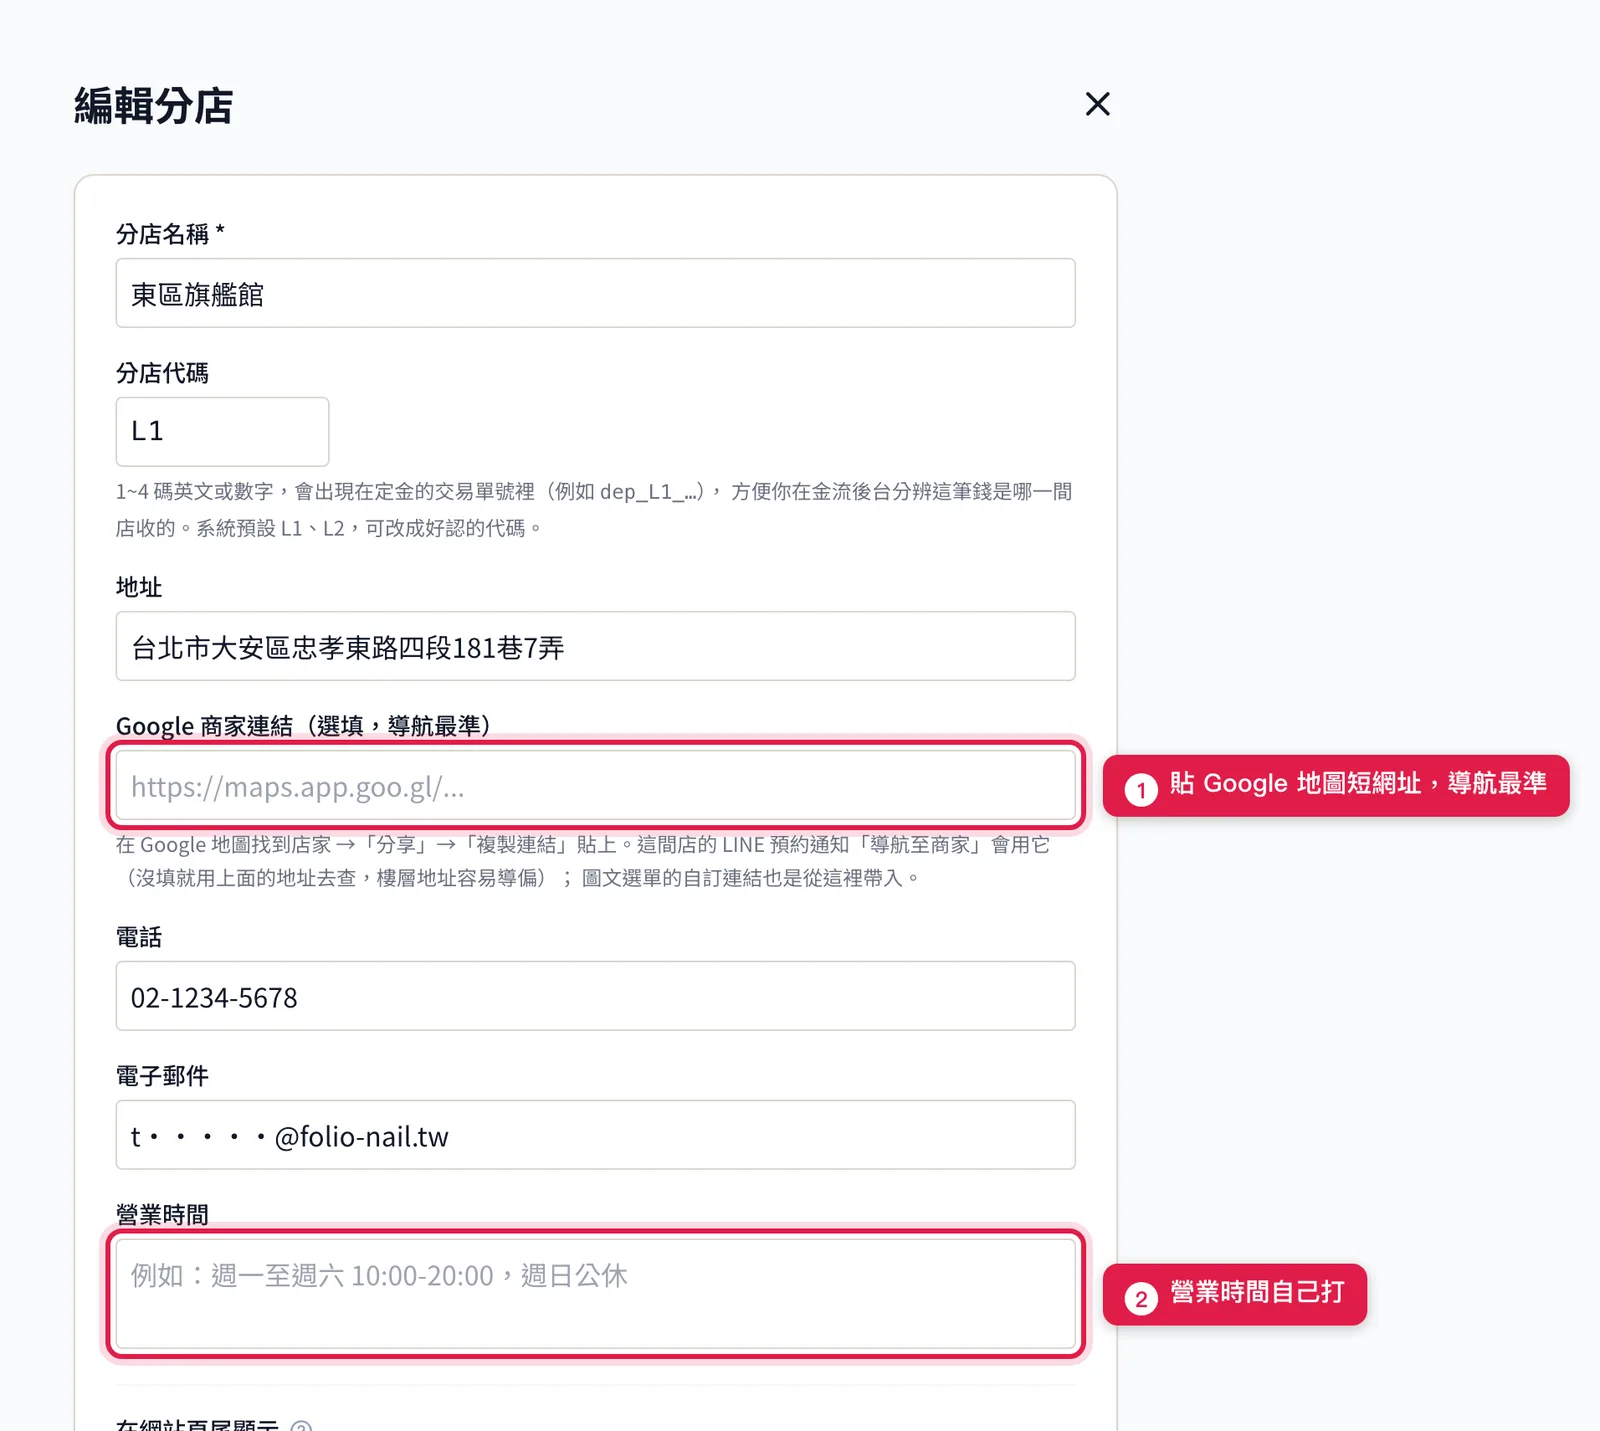Click the 地址 field with 忠孝東路四段 address
Viewport: 1600px width, 1431px height.
[595, 646]
